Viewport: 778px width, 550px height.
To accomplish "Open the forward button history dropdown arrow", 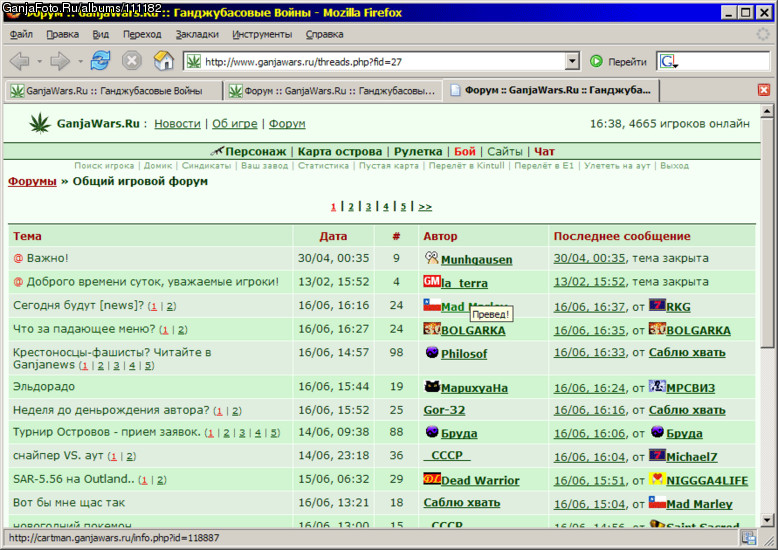I will click(x=80, y=62).
